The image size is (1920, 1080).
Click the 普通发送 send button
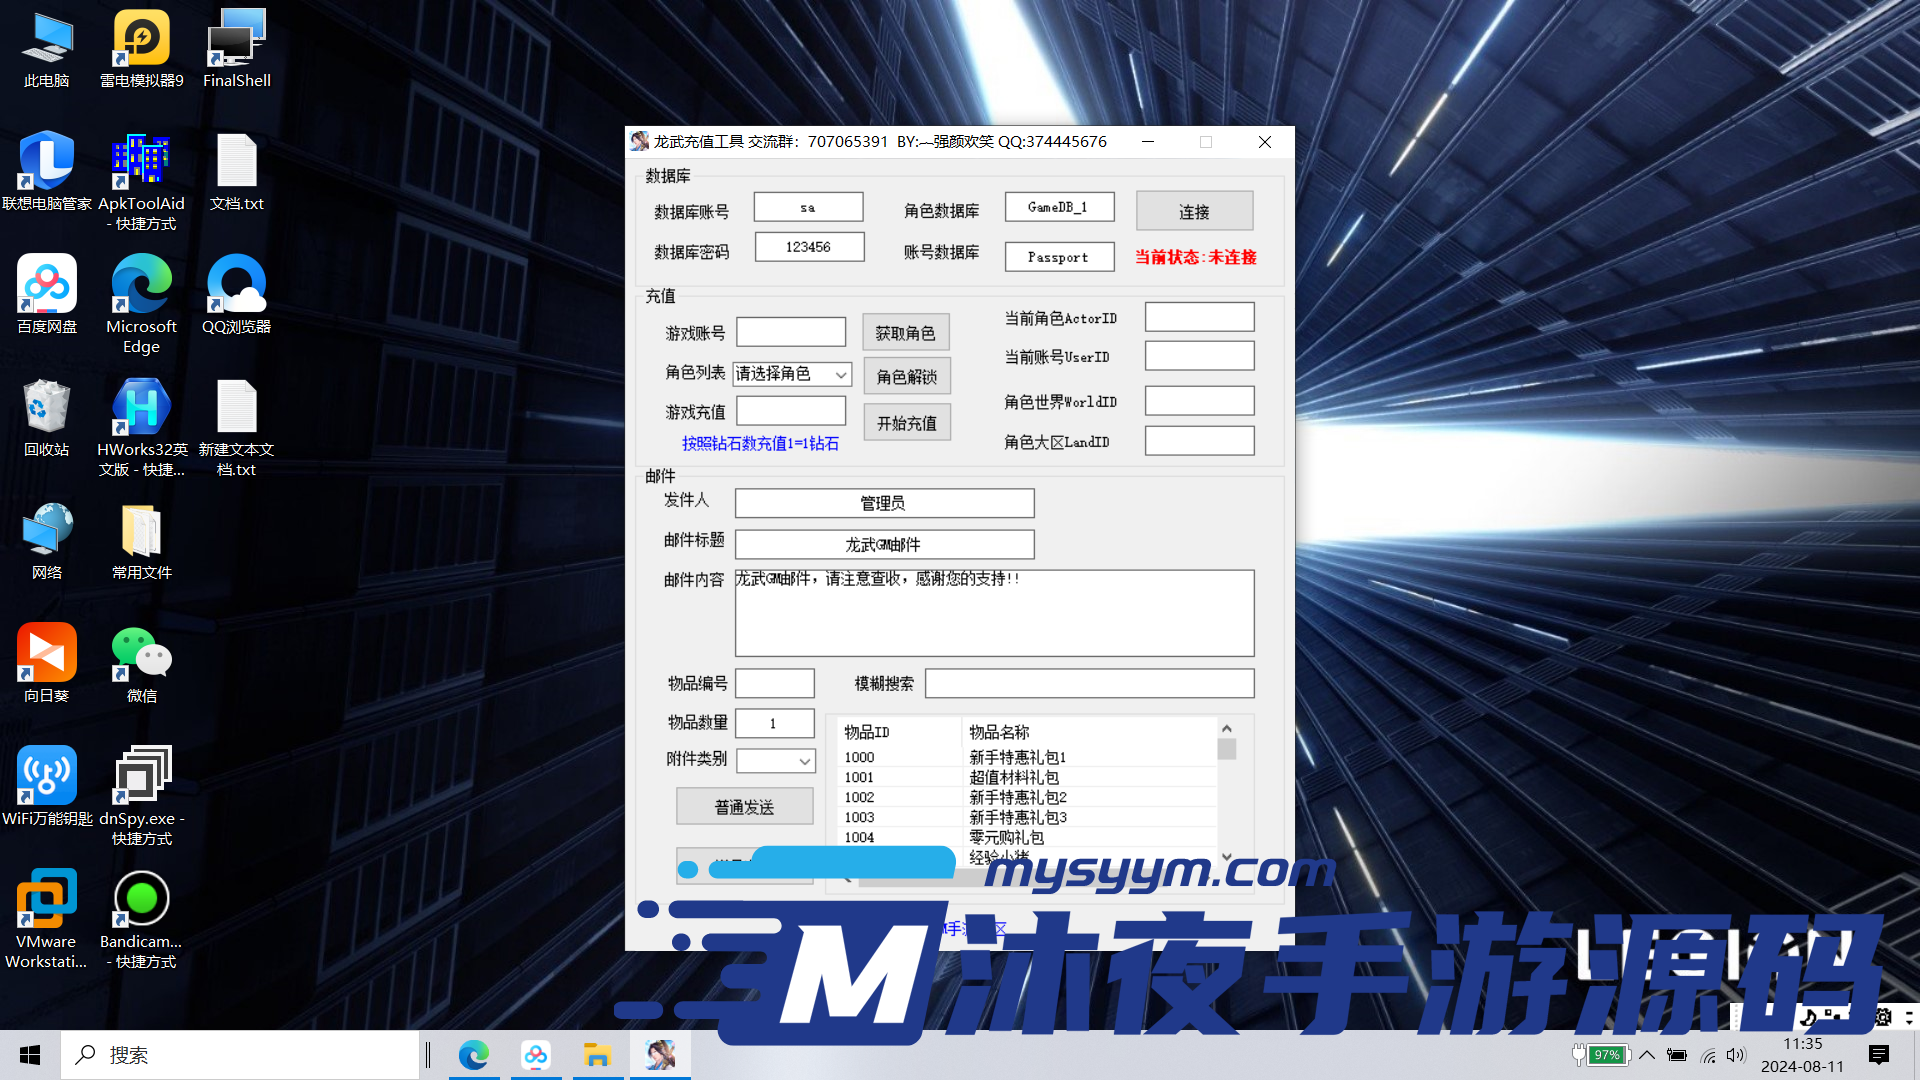click(x=744, y=807)
